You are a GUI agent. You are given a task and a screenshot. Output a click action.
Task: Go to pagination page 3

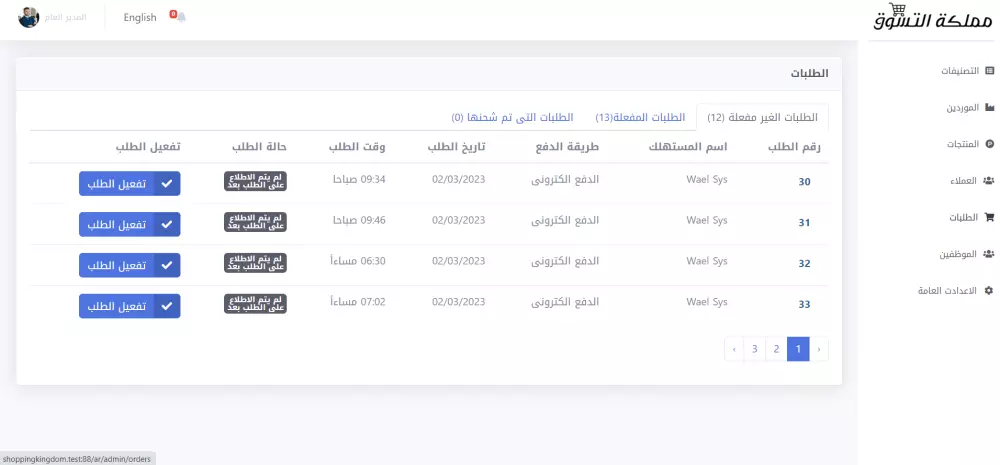coord(754,349)
